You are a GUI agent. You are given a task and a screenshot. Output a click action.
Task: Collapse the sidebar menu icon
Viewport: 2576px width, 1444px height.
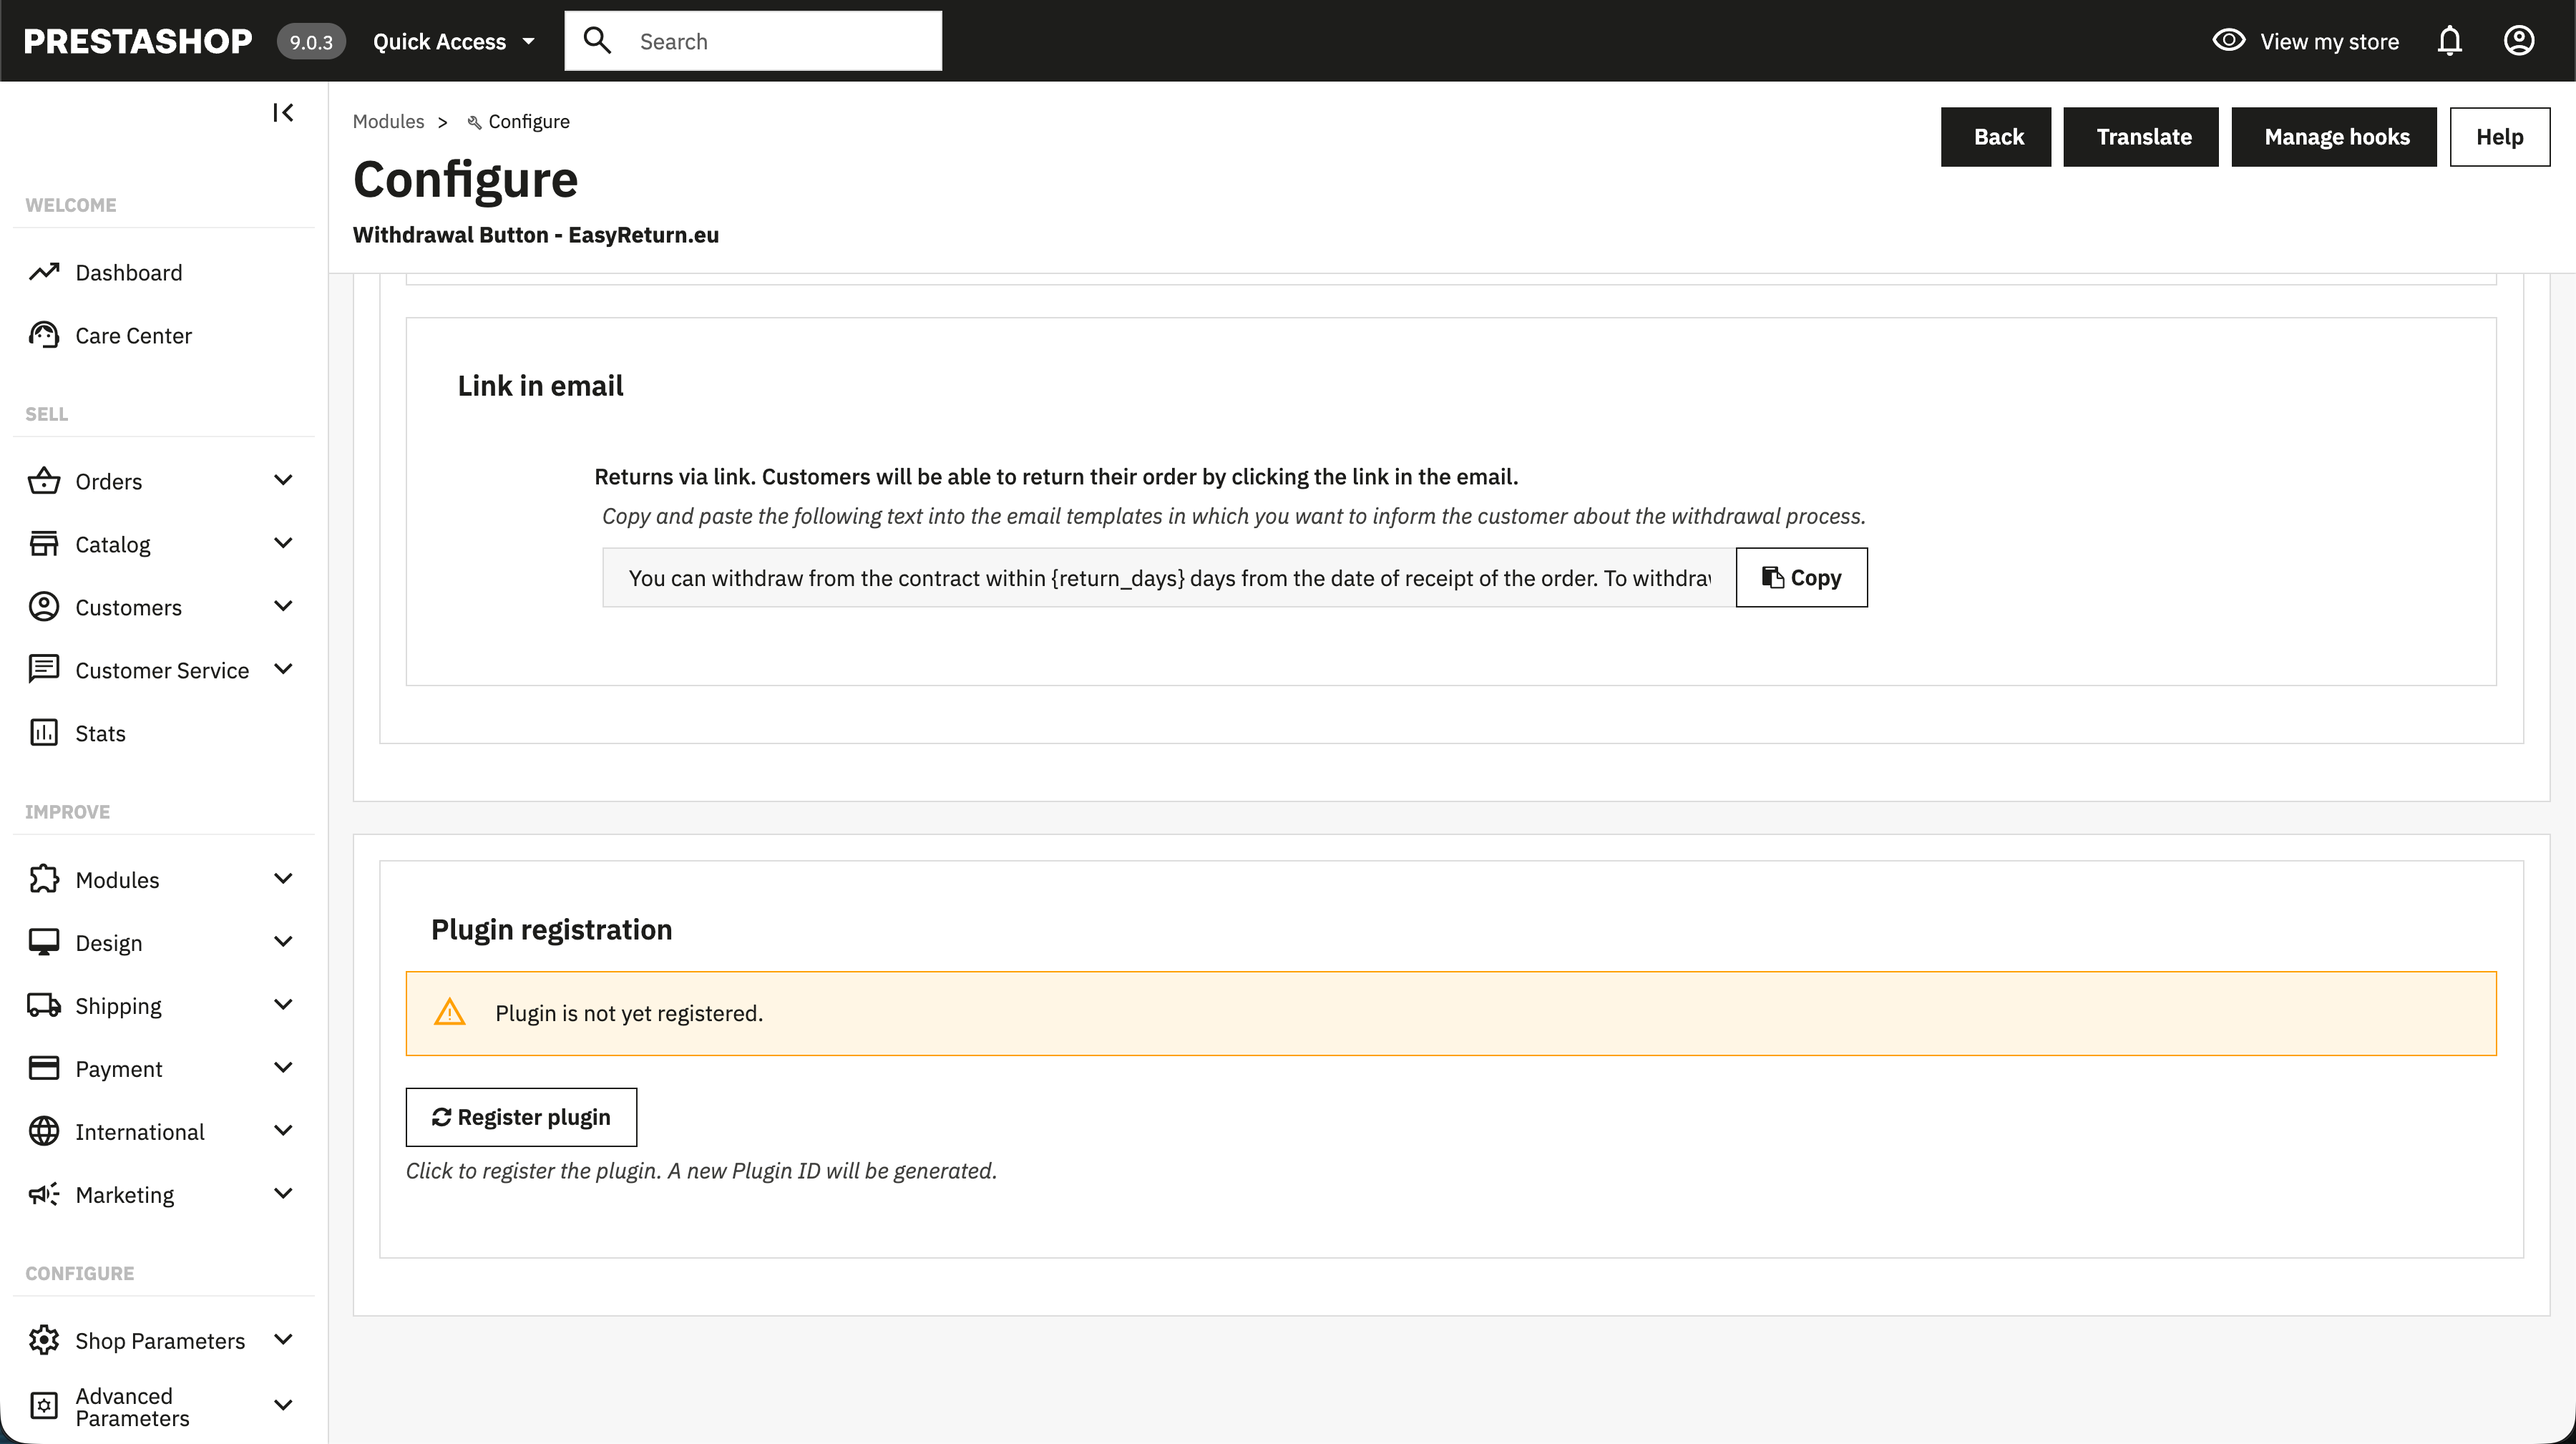(x=283, y=113)
